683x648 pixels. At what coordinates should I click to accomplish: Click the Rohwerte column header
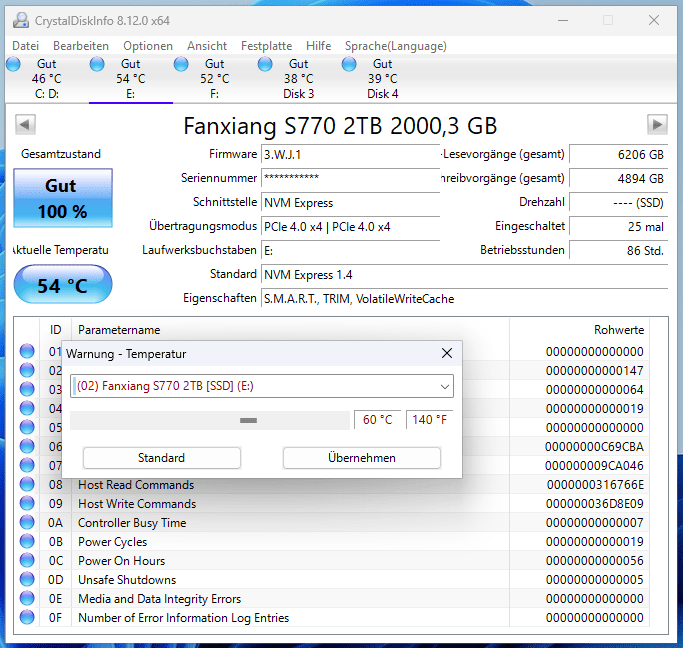579,330
